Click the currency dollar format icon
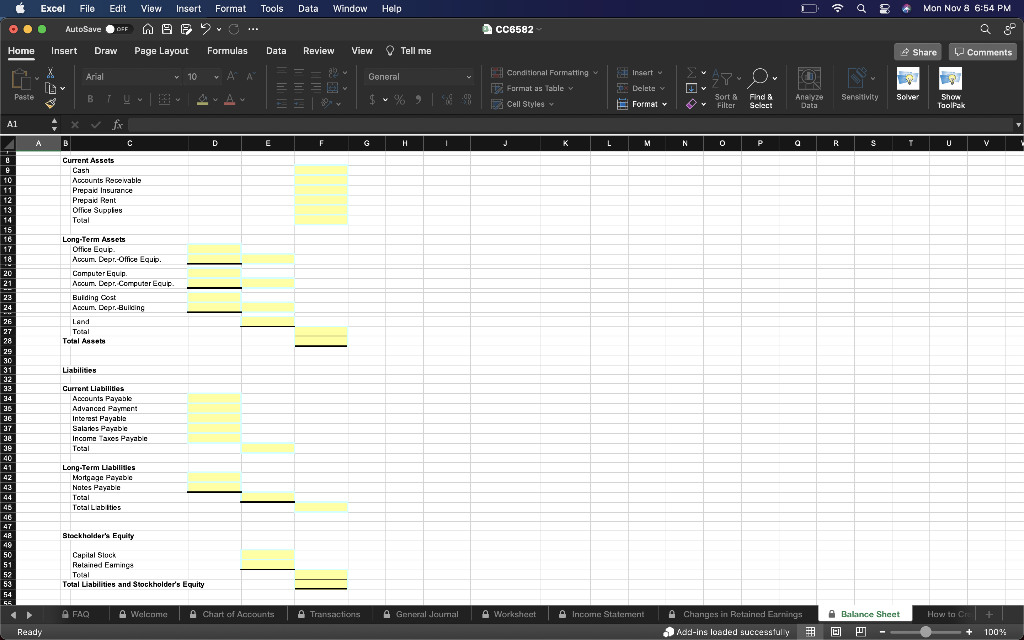Image resolution: width=1024 pixels, height=640 pixels. [x=372, y=99]
